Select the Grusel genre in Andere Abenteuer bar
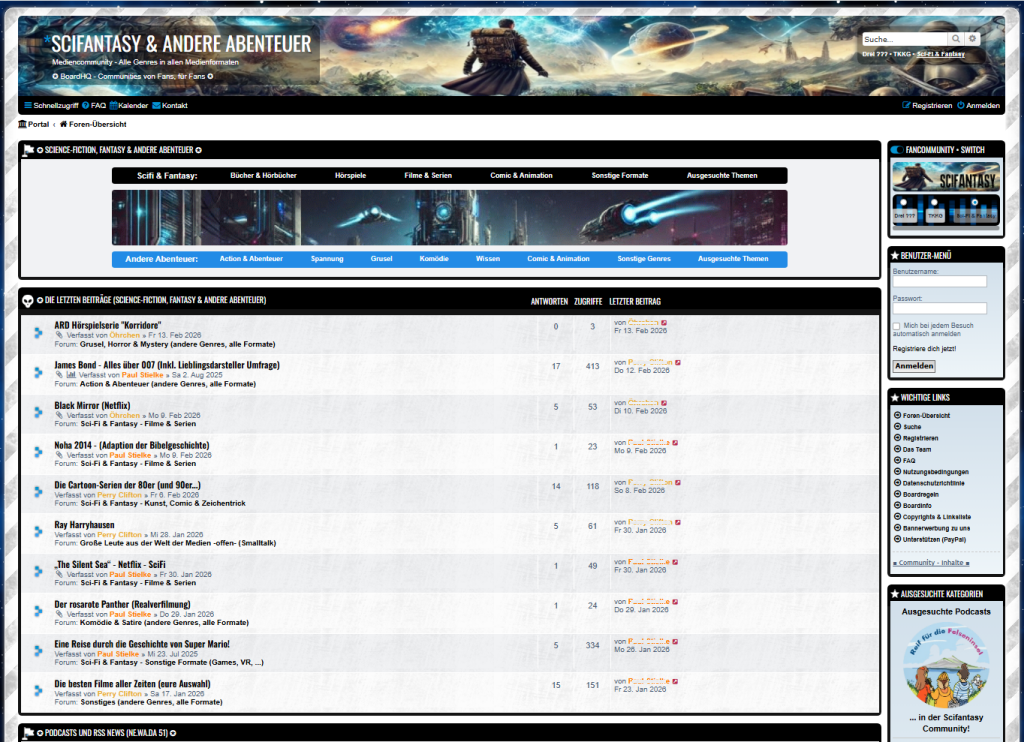Image resolution: width=1024 pixels, height=742 pixels. point(381,259)
